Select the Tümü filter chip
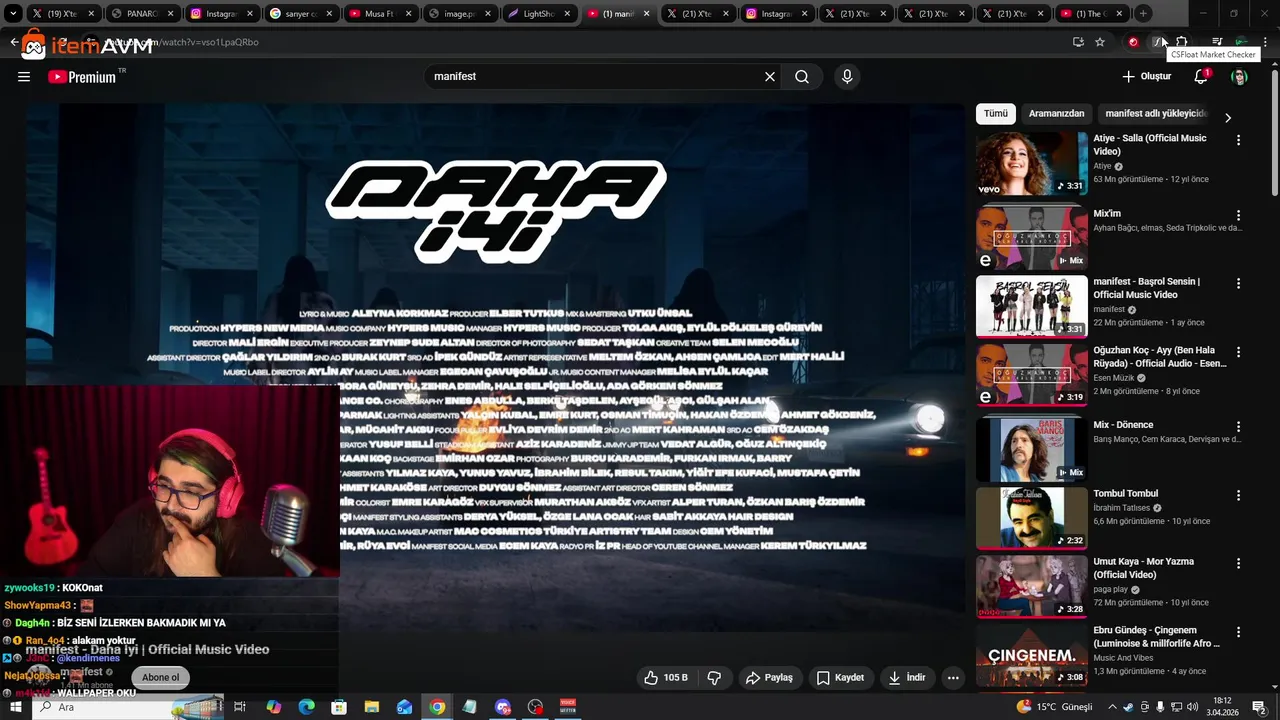1280x720 pixels. click(x=996, y=114)
